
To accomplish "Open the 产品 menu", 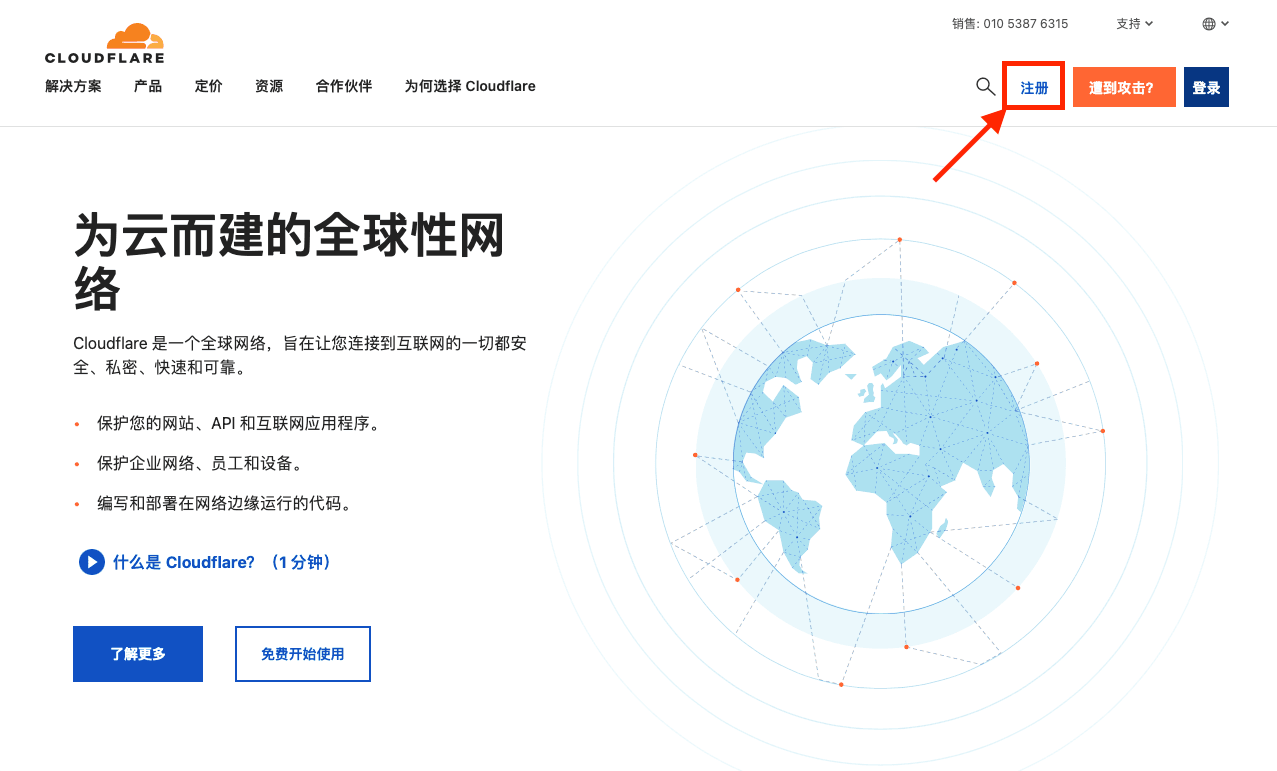I will (x=148, y=86).
